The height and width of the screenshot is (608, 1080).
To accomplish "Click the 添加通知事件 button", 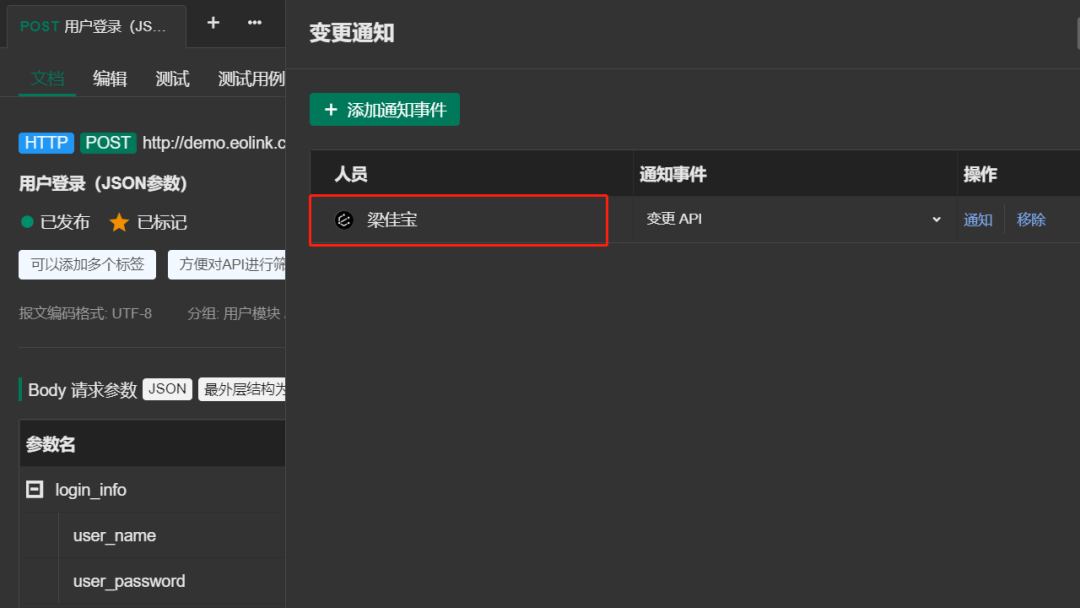I will (x=384, y=109).
